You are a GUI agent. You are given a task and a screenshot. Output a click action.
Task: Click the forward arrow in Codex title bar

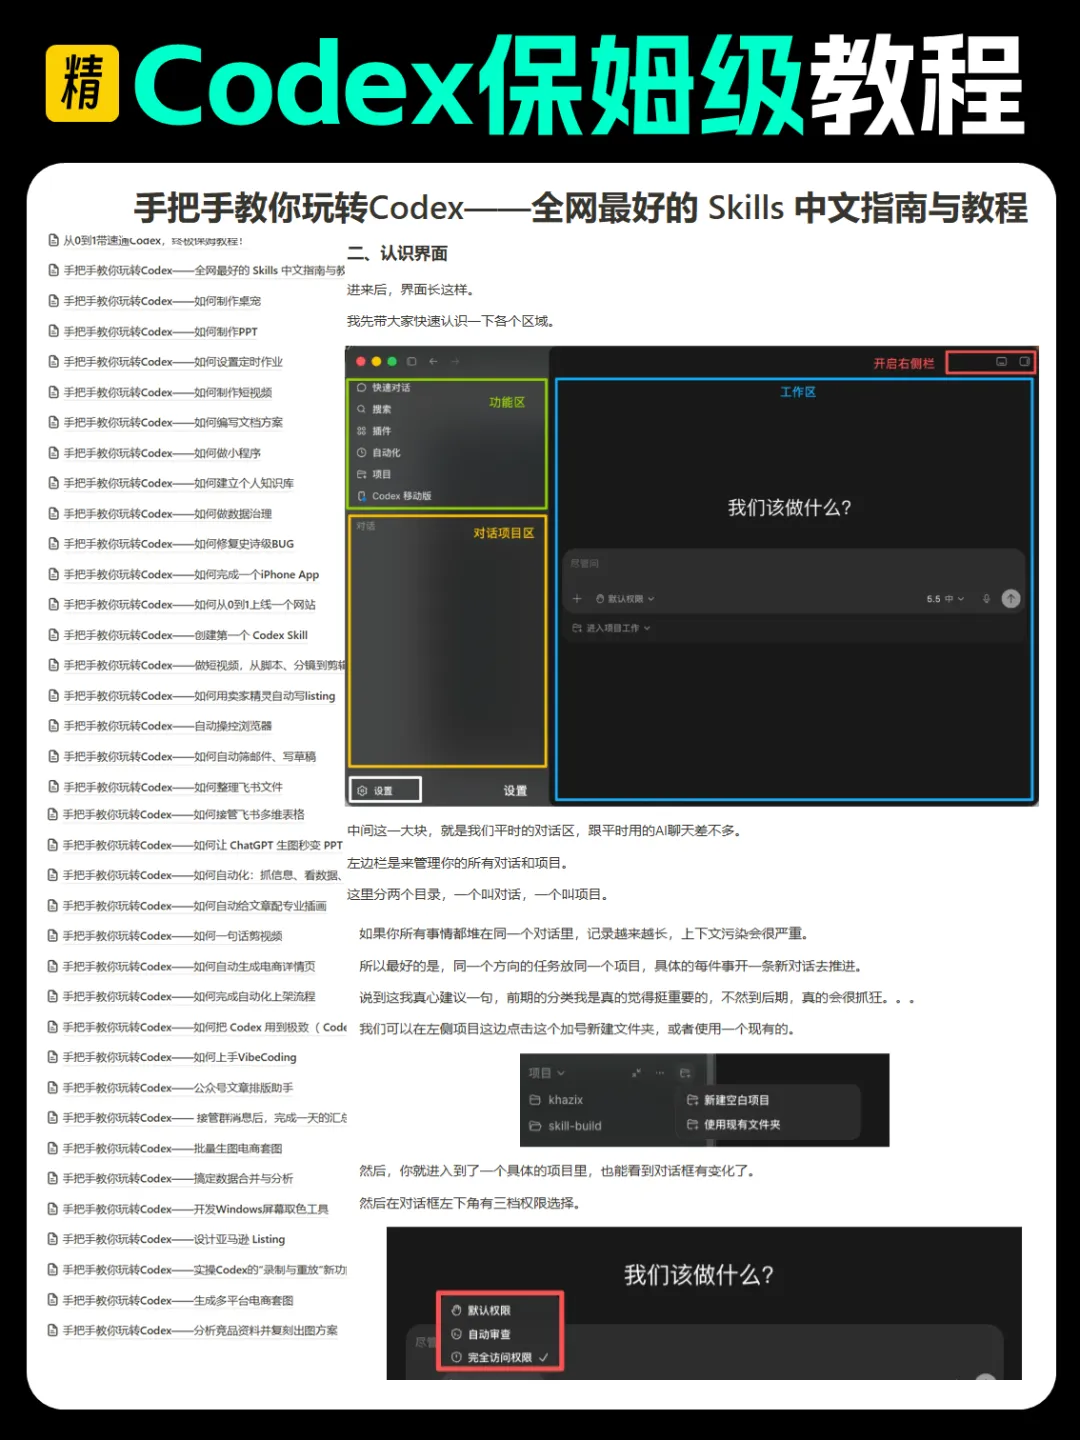click(x=455, y=361)
